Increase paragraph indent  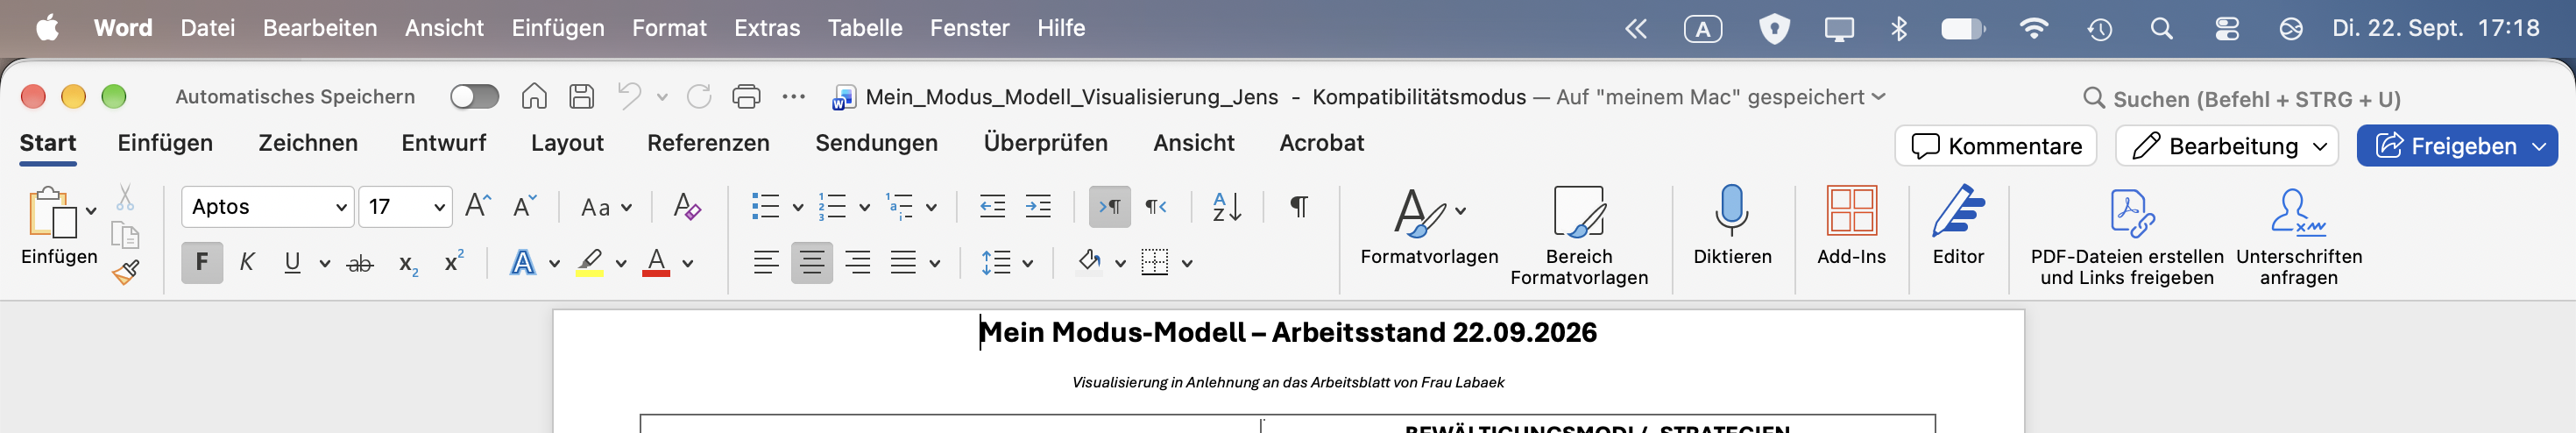[x=1038, y=207]
